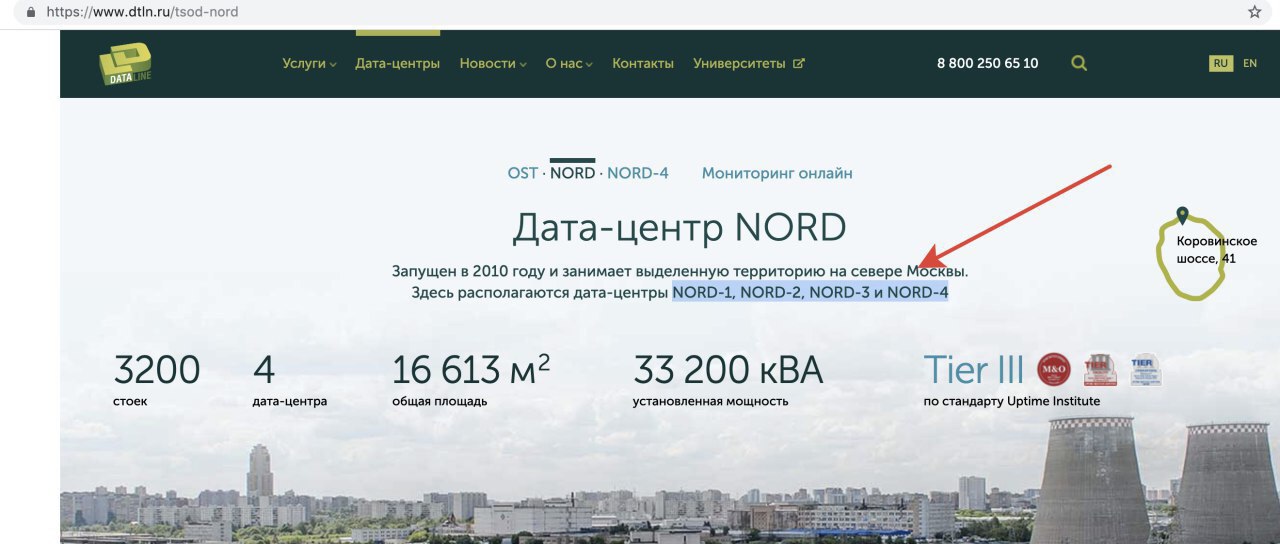Click the external link icon beside Университеты
The image size is (1280, 544).
pos(799,63)
